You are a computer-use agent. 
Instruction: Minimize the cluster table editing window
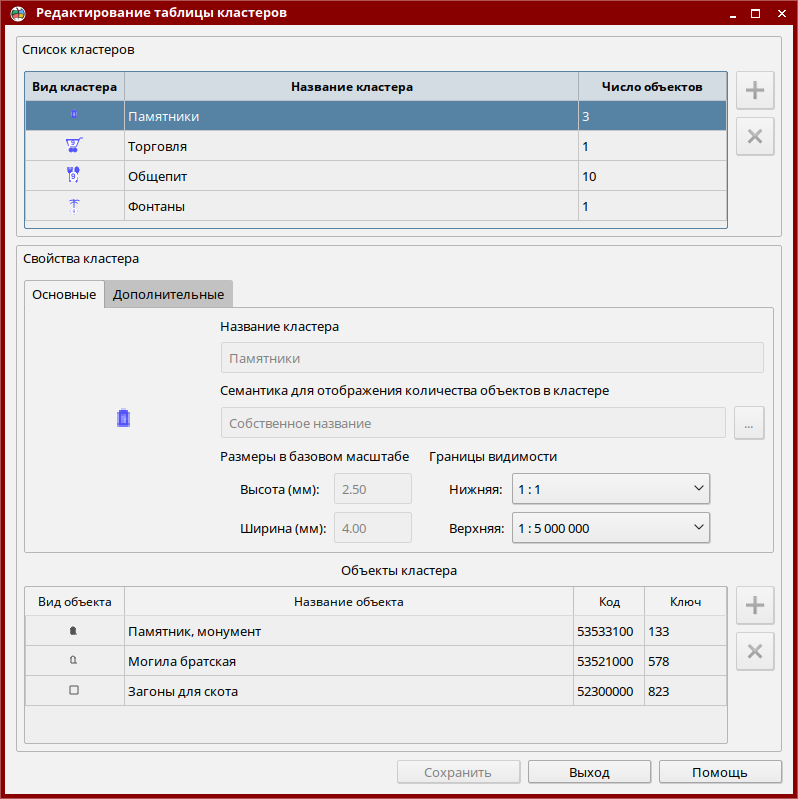pos(733,14)
